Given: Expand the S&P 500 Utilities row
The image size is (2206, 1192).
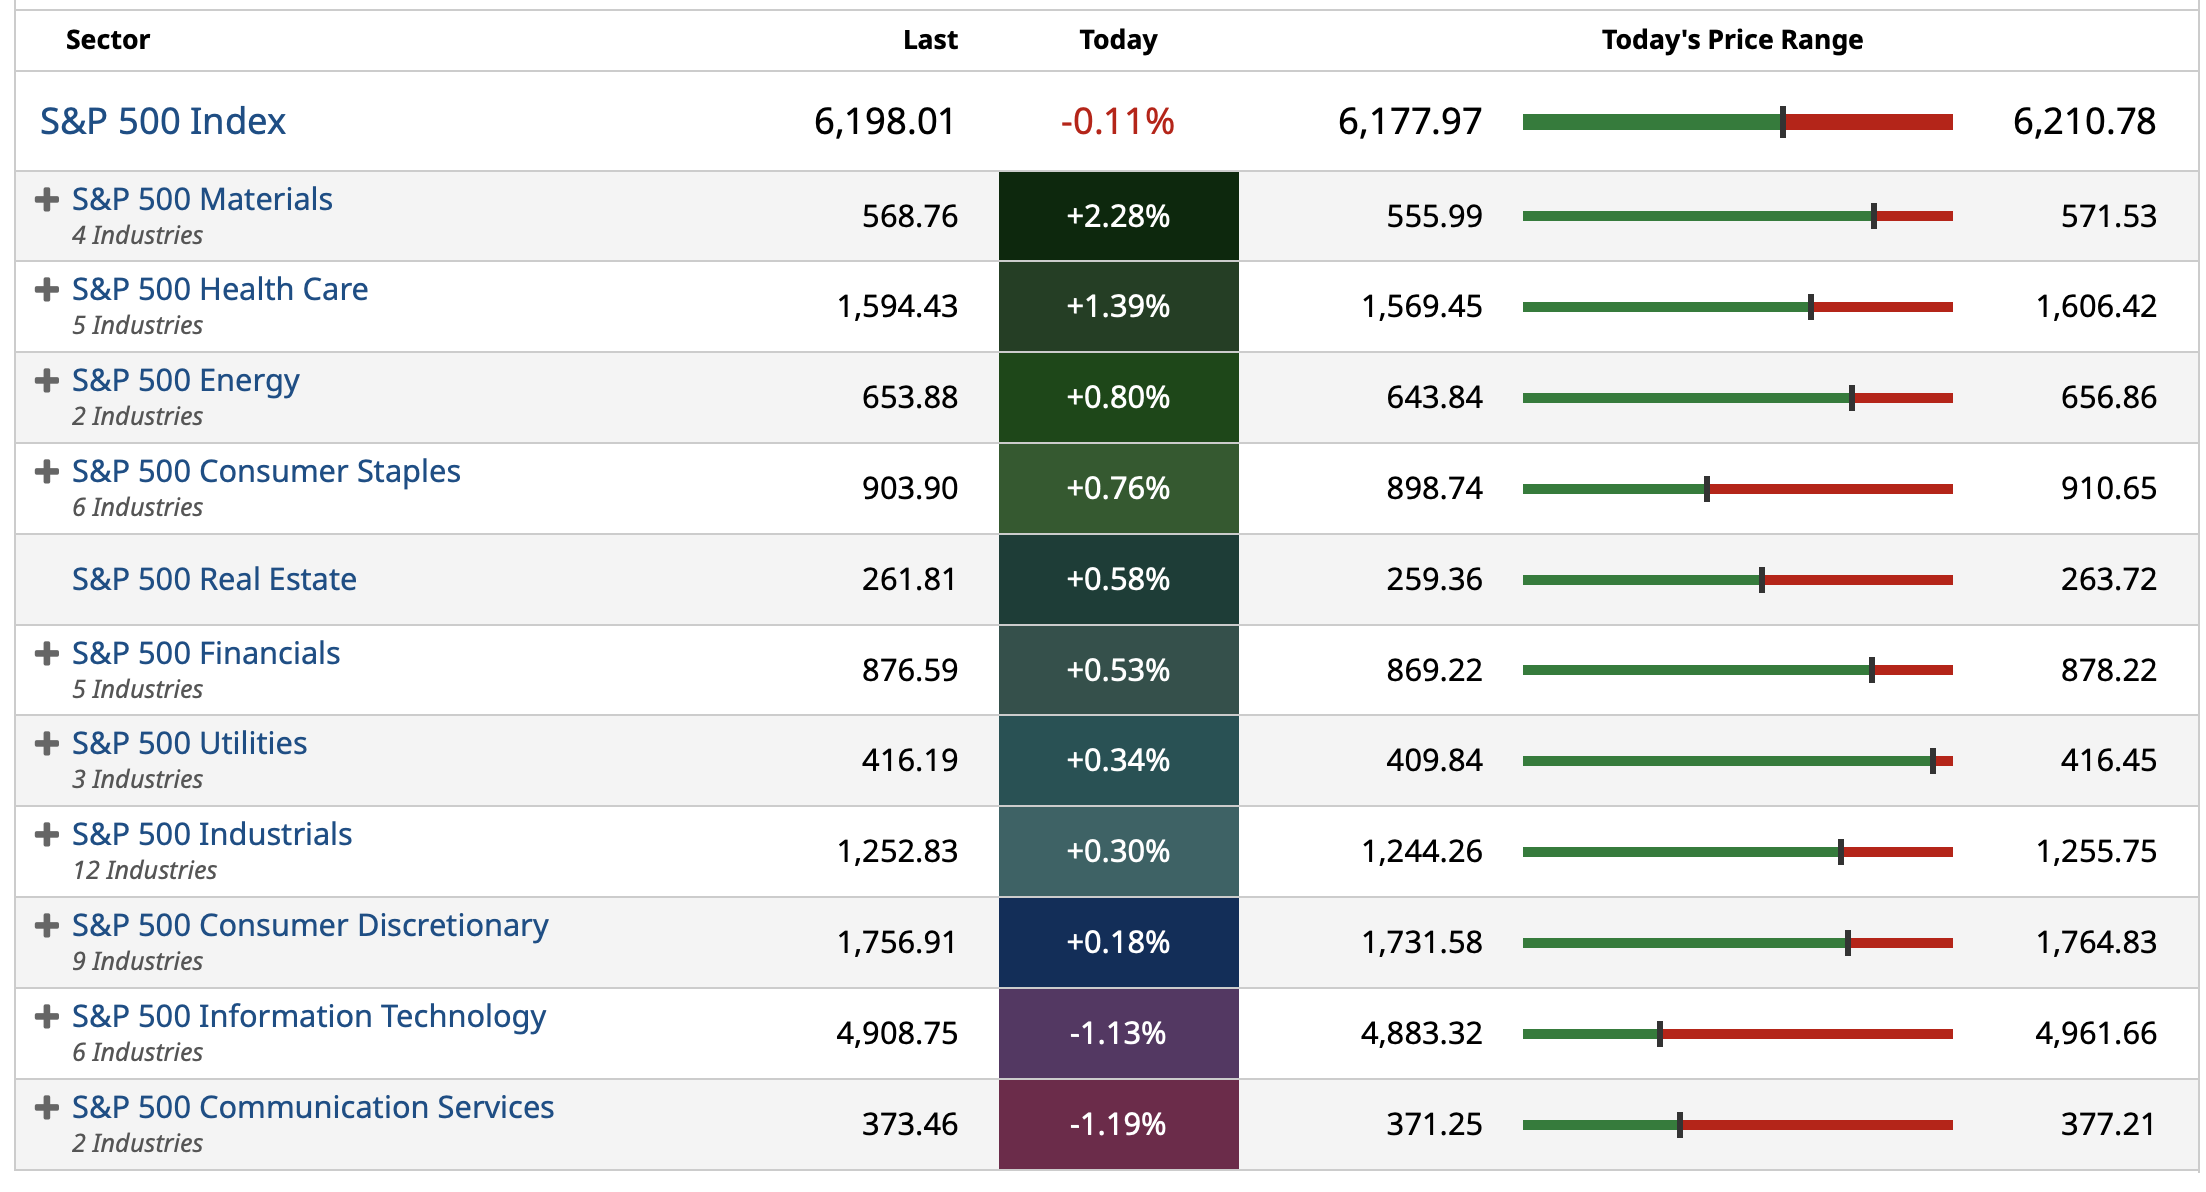Looking at the screenshot, I should click(x=46, y=743).
